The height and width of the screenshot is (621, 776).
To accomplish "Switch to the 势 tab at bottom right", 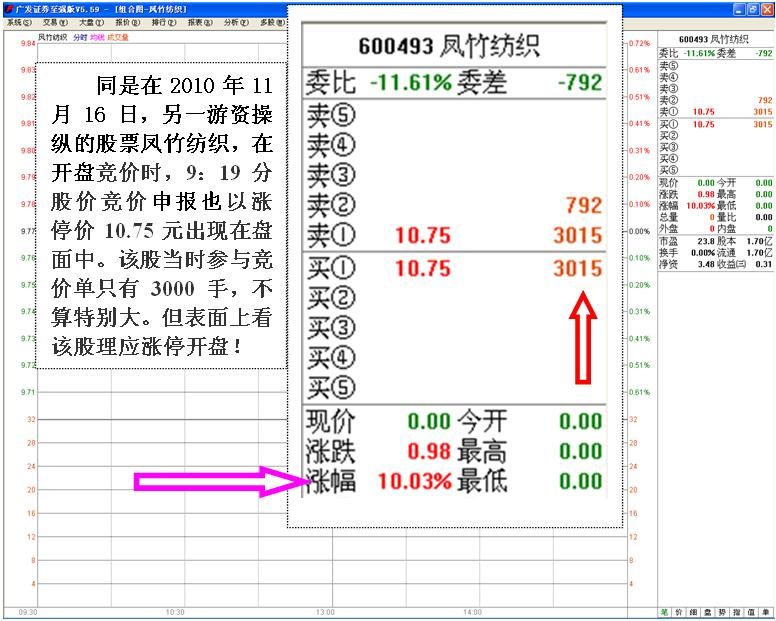I will [723, 613].
